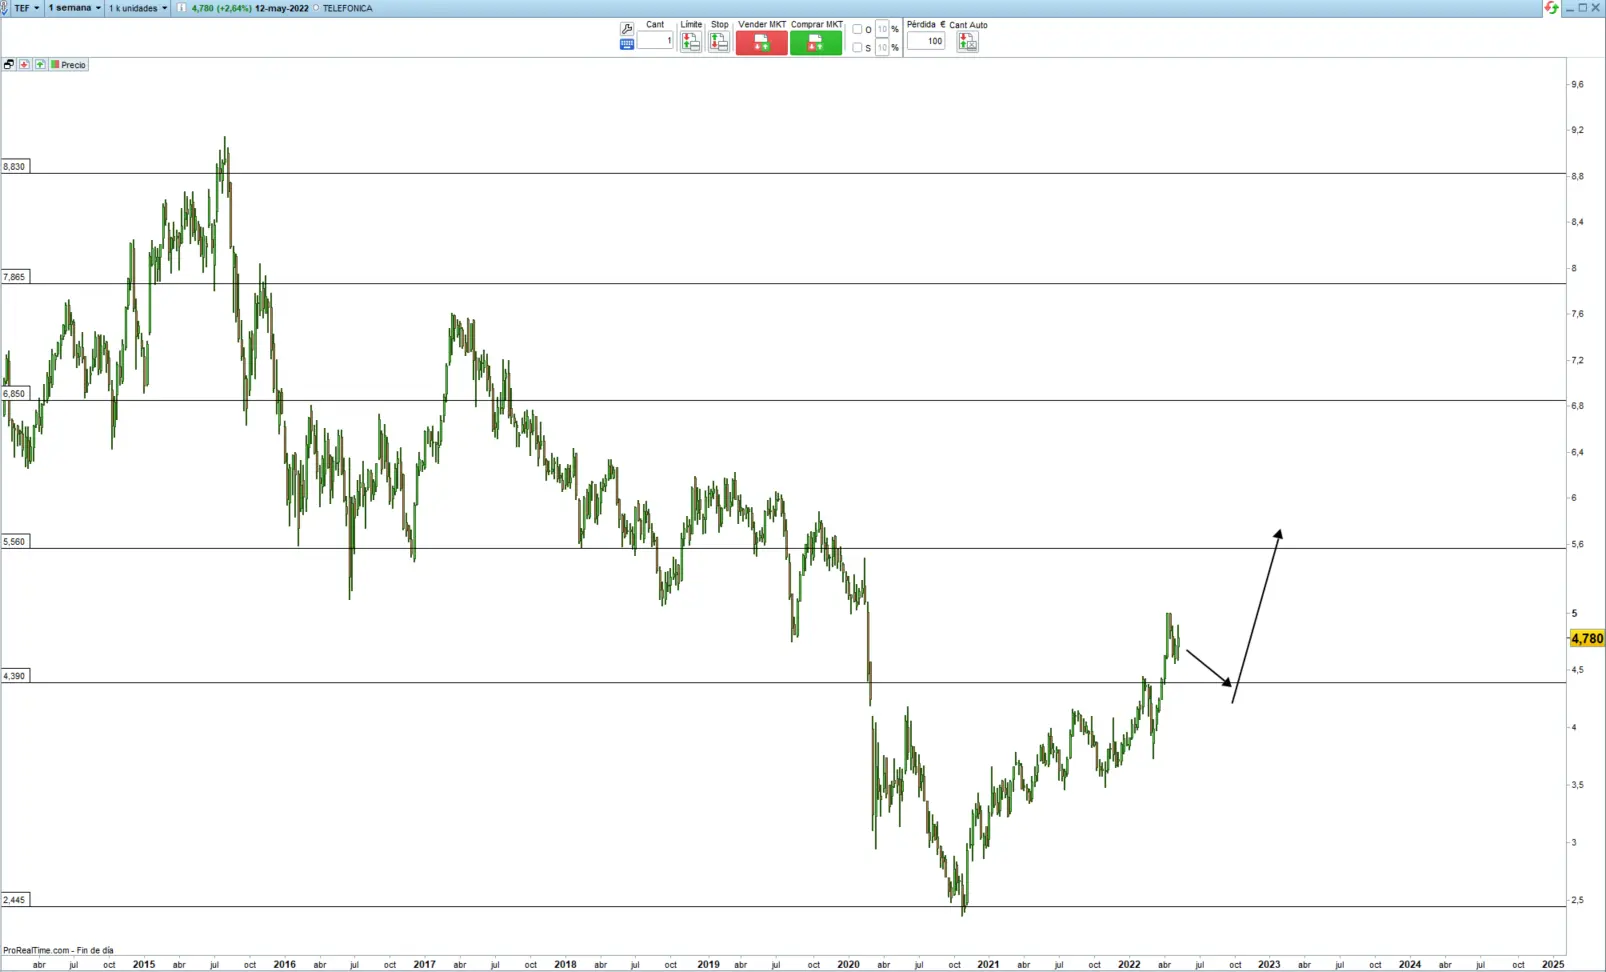Open trading settings wrench icon
The image size is (1606, 972).
tap(627, 28)
